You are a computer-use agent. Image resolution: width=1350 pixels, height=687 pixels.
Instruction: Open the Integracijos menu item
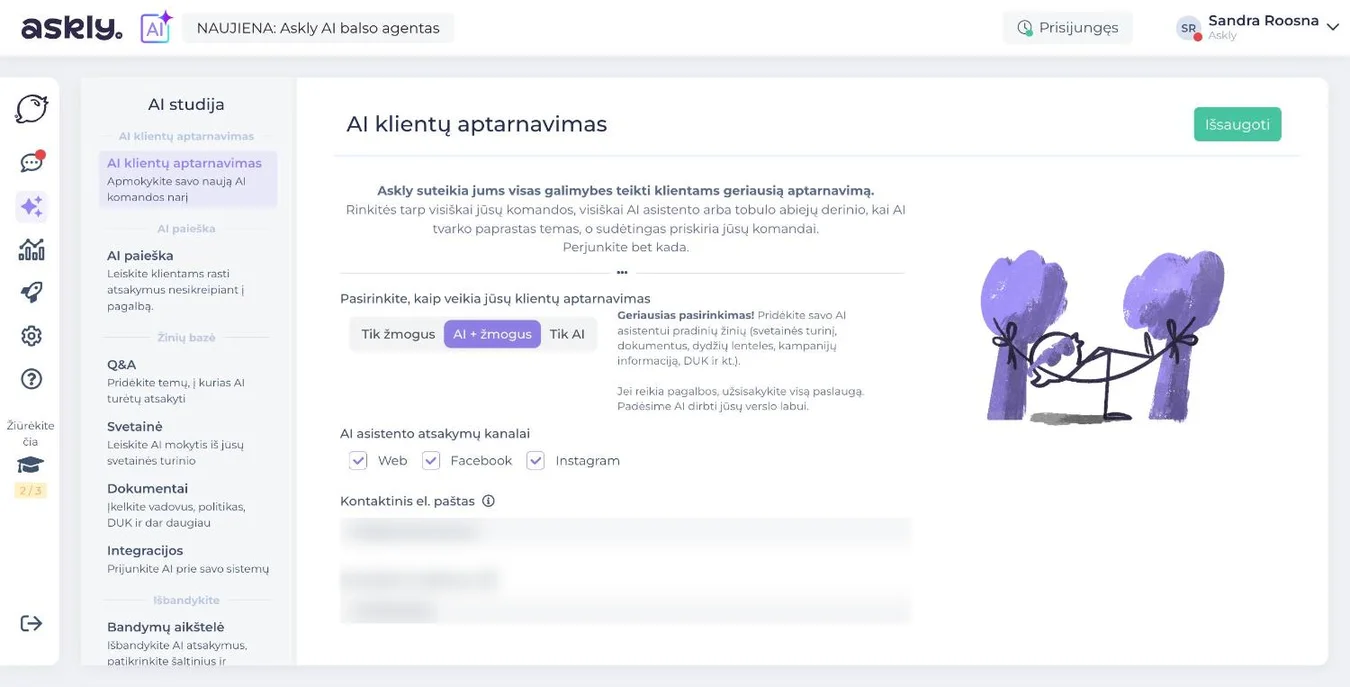click(188, 559)
